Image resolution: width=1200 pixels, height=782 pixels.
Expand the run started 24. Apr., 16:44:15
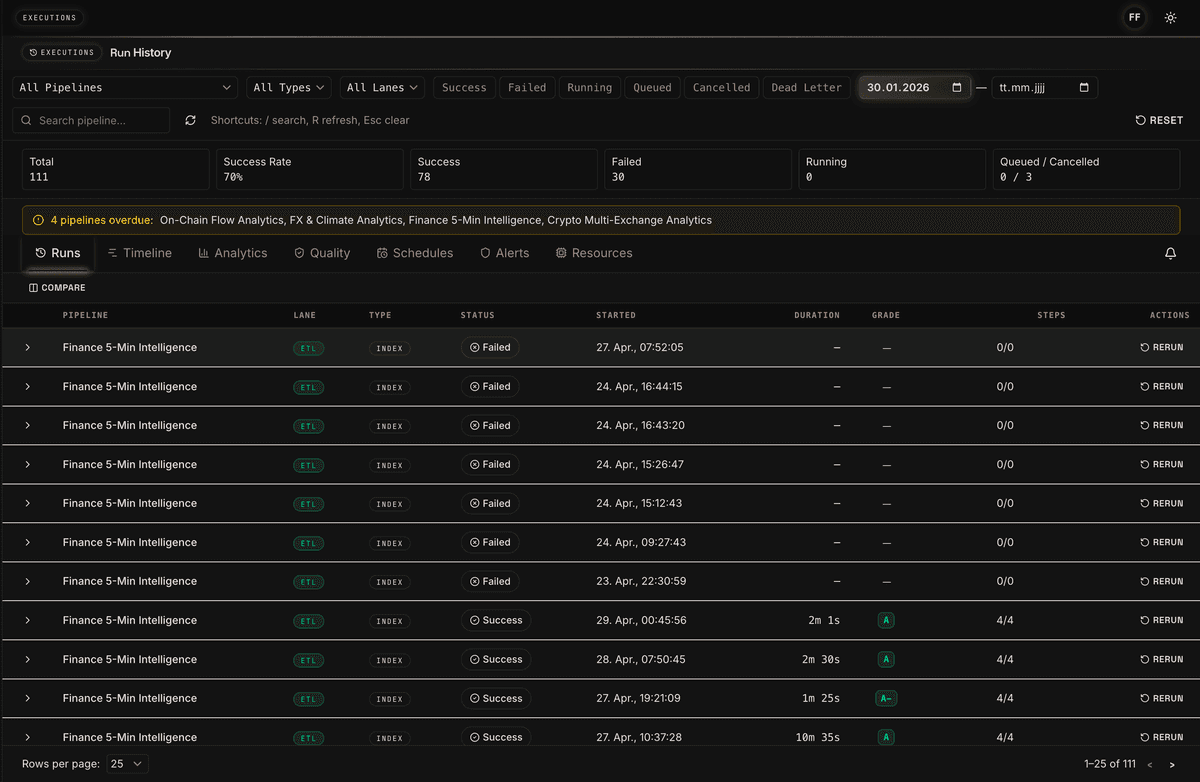click(x=28, y=387)
